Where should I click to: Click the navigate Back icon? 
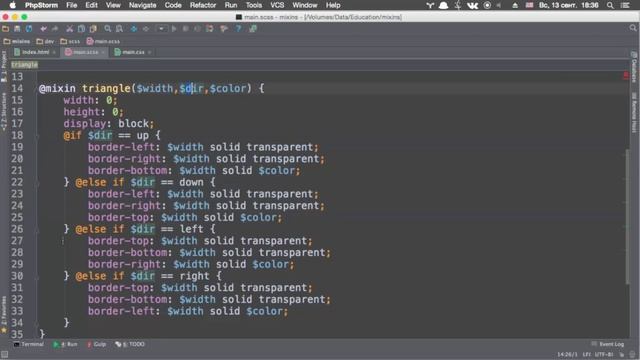coord(134,29)
